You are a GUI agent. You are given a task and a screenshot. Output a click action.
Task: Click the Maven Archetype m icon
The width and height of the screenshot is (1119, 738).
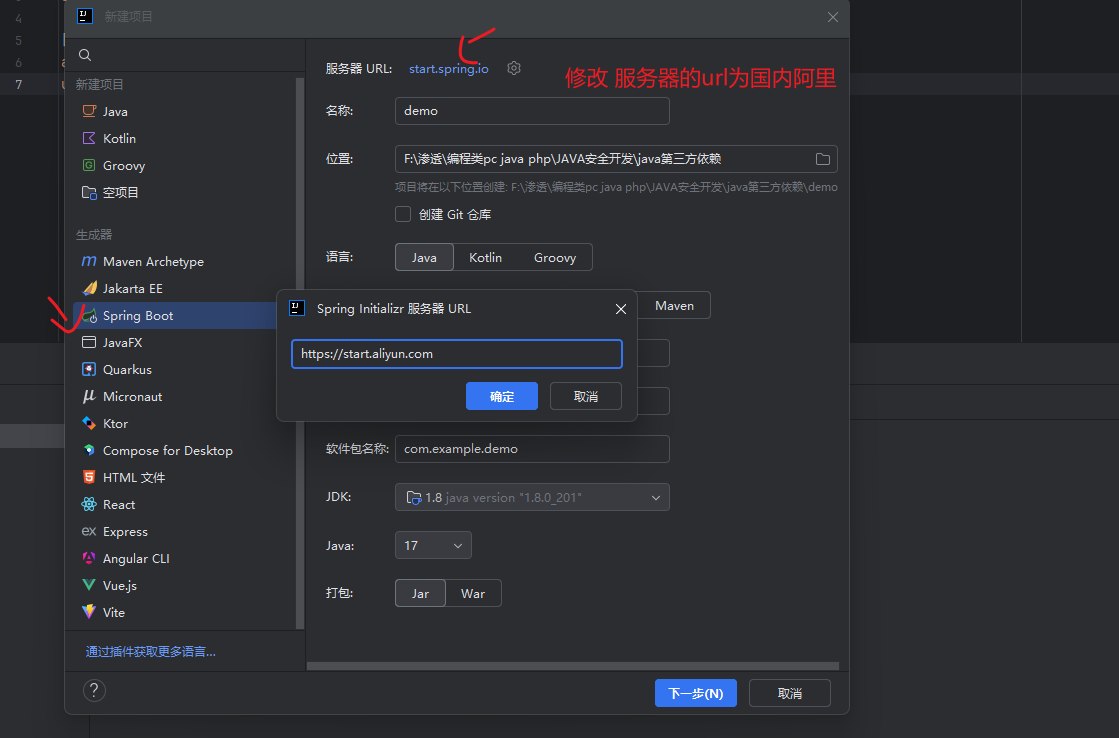click(89, 261)
